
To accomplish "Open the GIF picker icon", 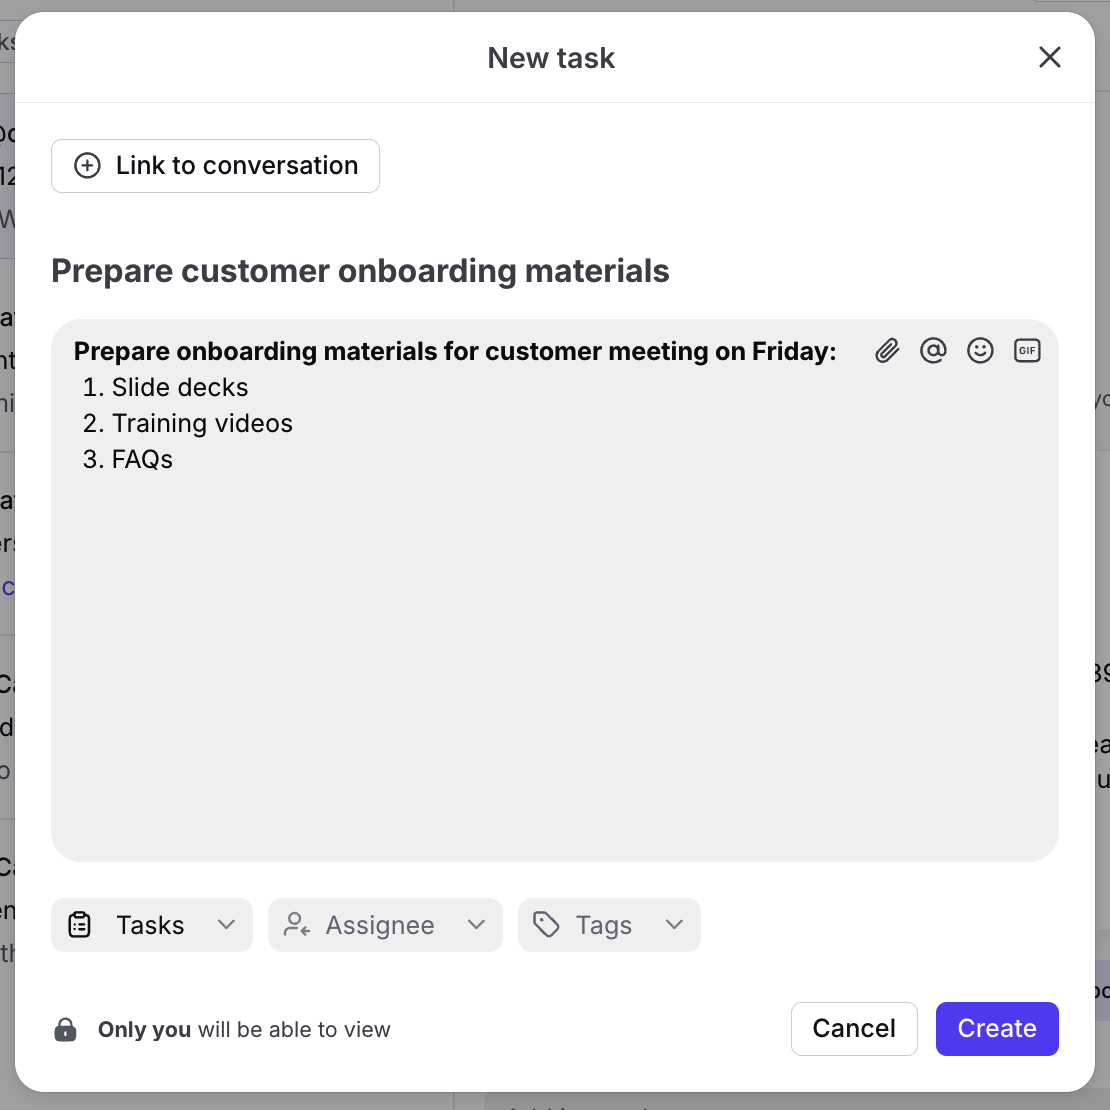I will point(1026,350).
